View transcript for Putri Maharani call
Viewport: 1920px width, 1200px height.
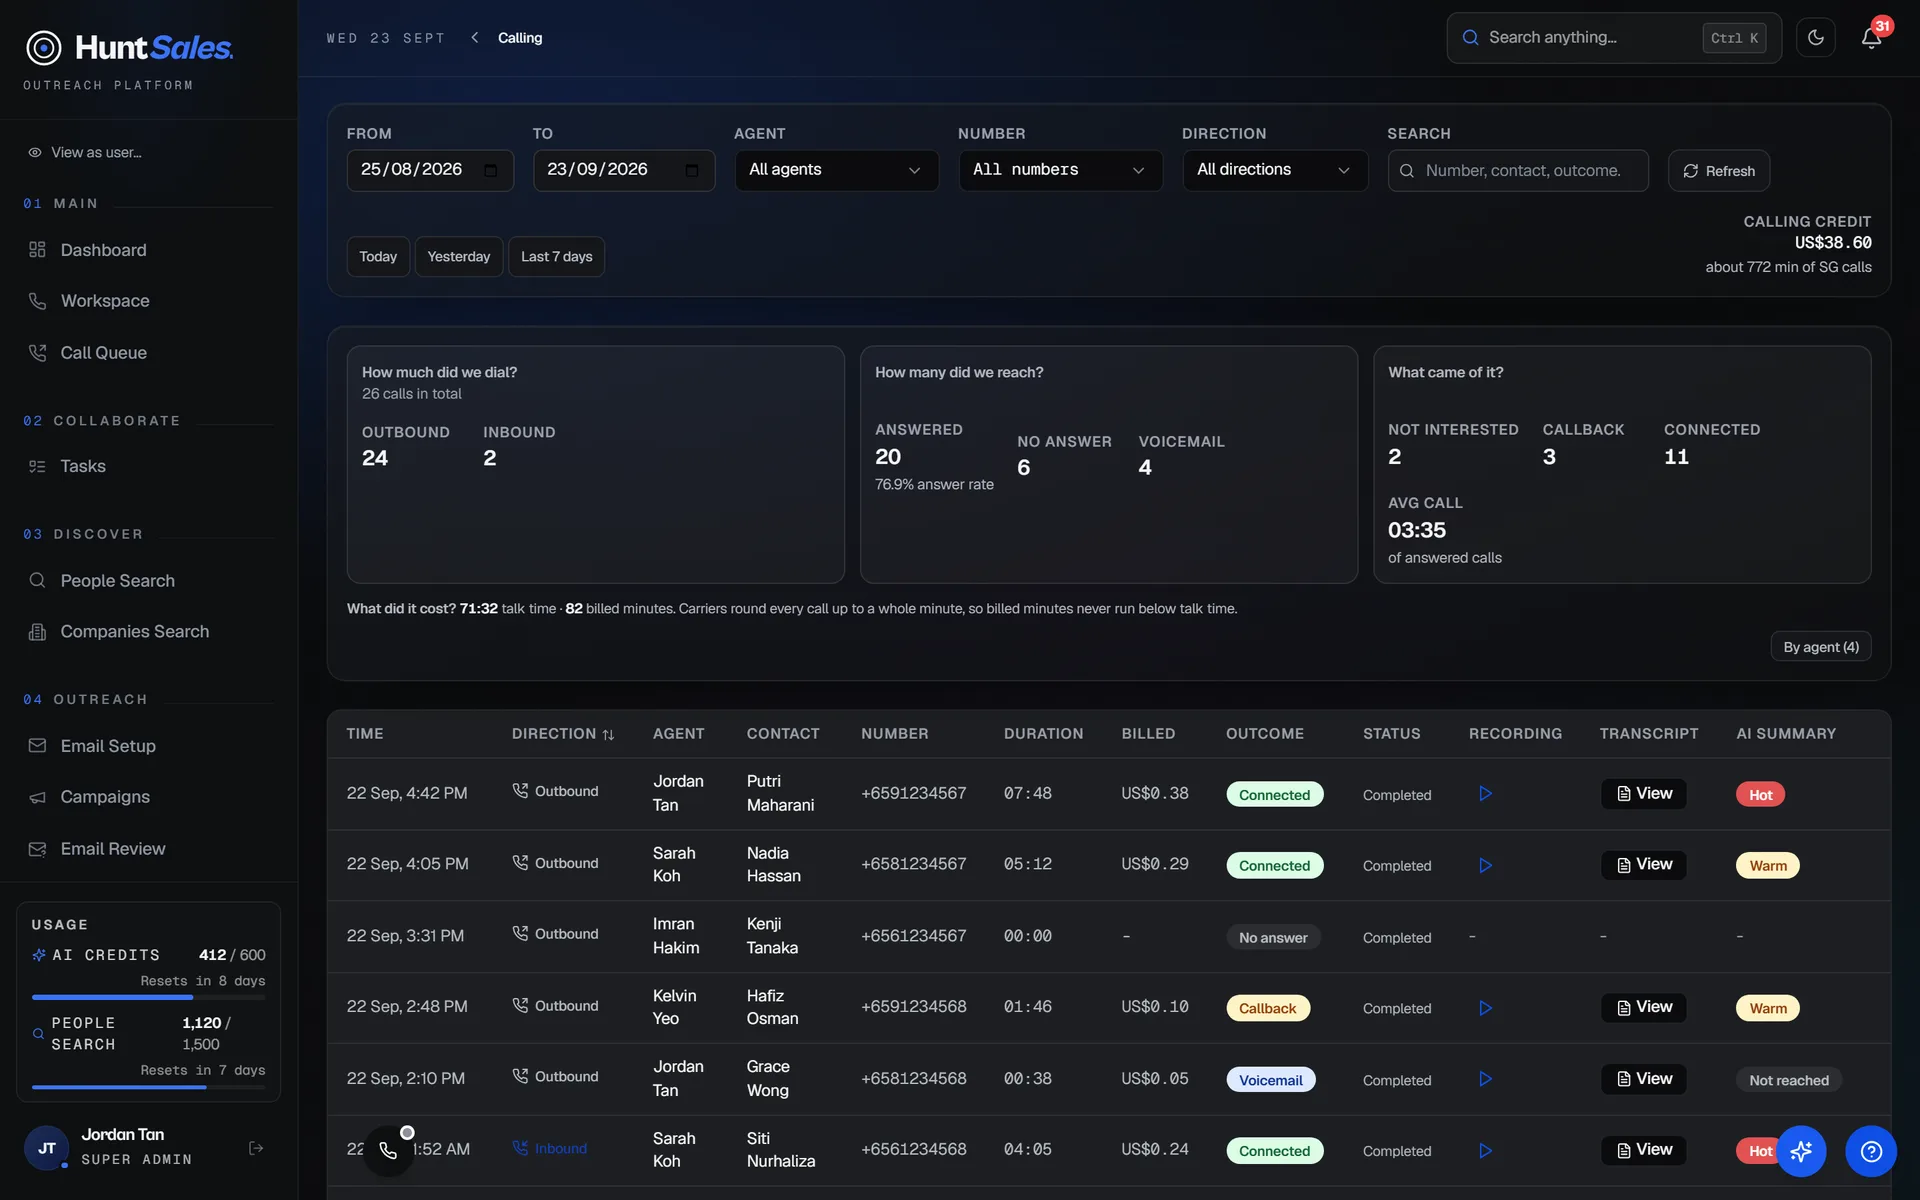(1643, 794)
